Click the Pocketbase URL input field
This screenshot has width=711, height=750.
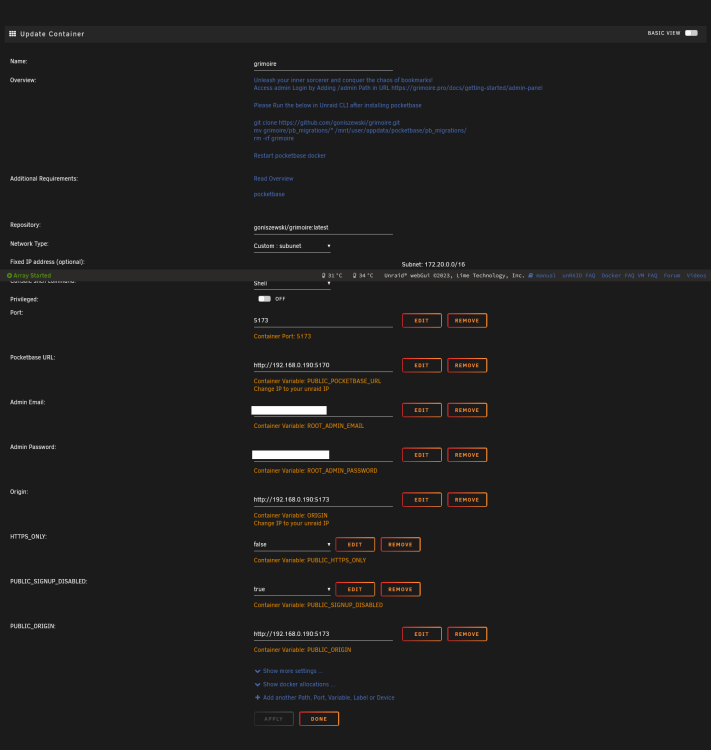323,365
